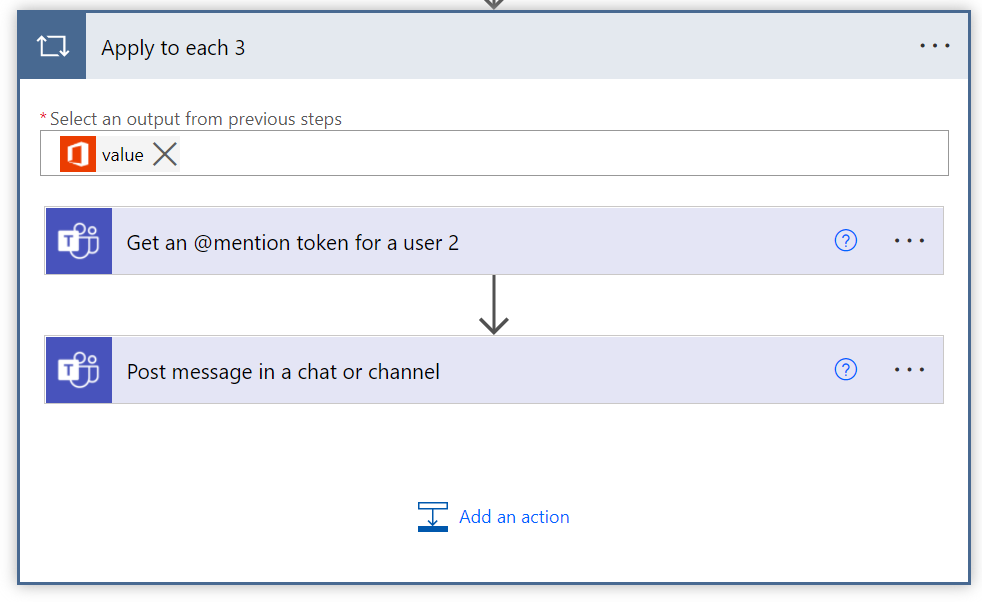Click the arrow between the two Teams actions

[494, 304]
